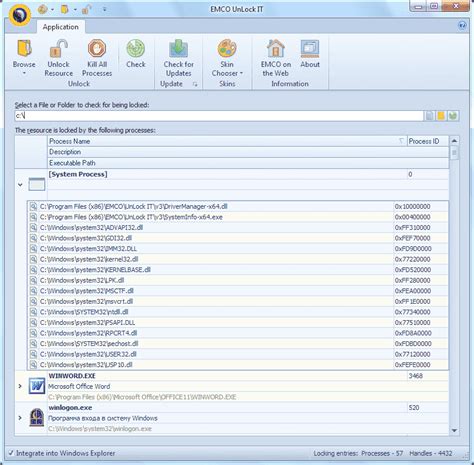Click EMCO on the Web house icon

point(276,48)
